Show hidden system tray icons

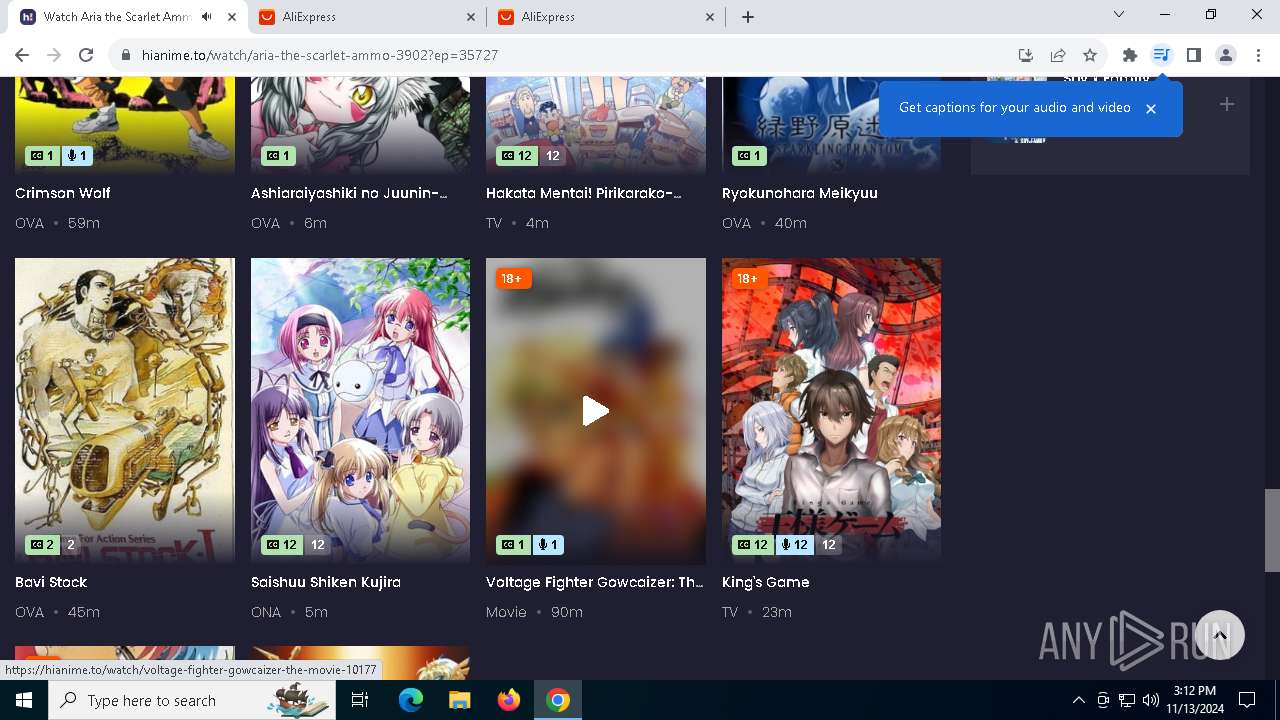click(x=1079, y=700)
